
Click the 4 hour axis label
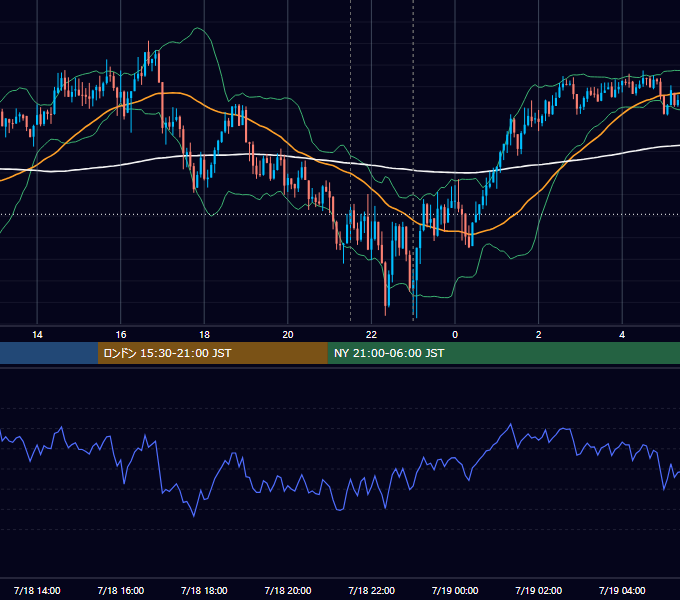[x=622, y=335]
